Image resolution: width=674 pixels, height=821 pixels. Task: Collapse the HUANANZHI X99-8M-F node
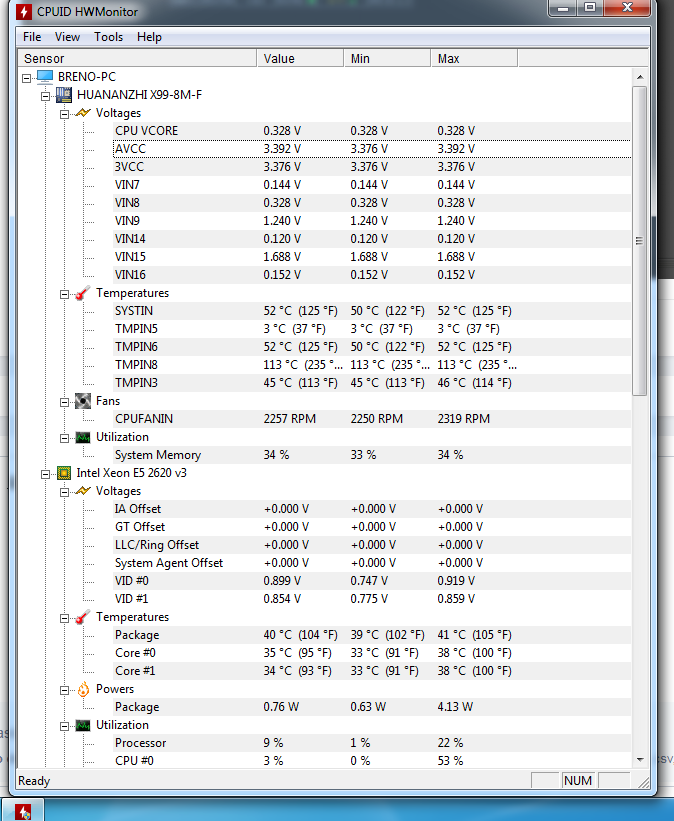pyautogui.click(x=46, y=96)
